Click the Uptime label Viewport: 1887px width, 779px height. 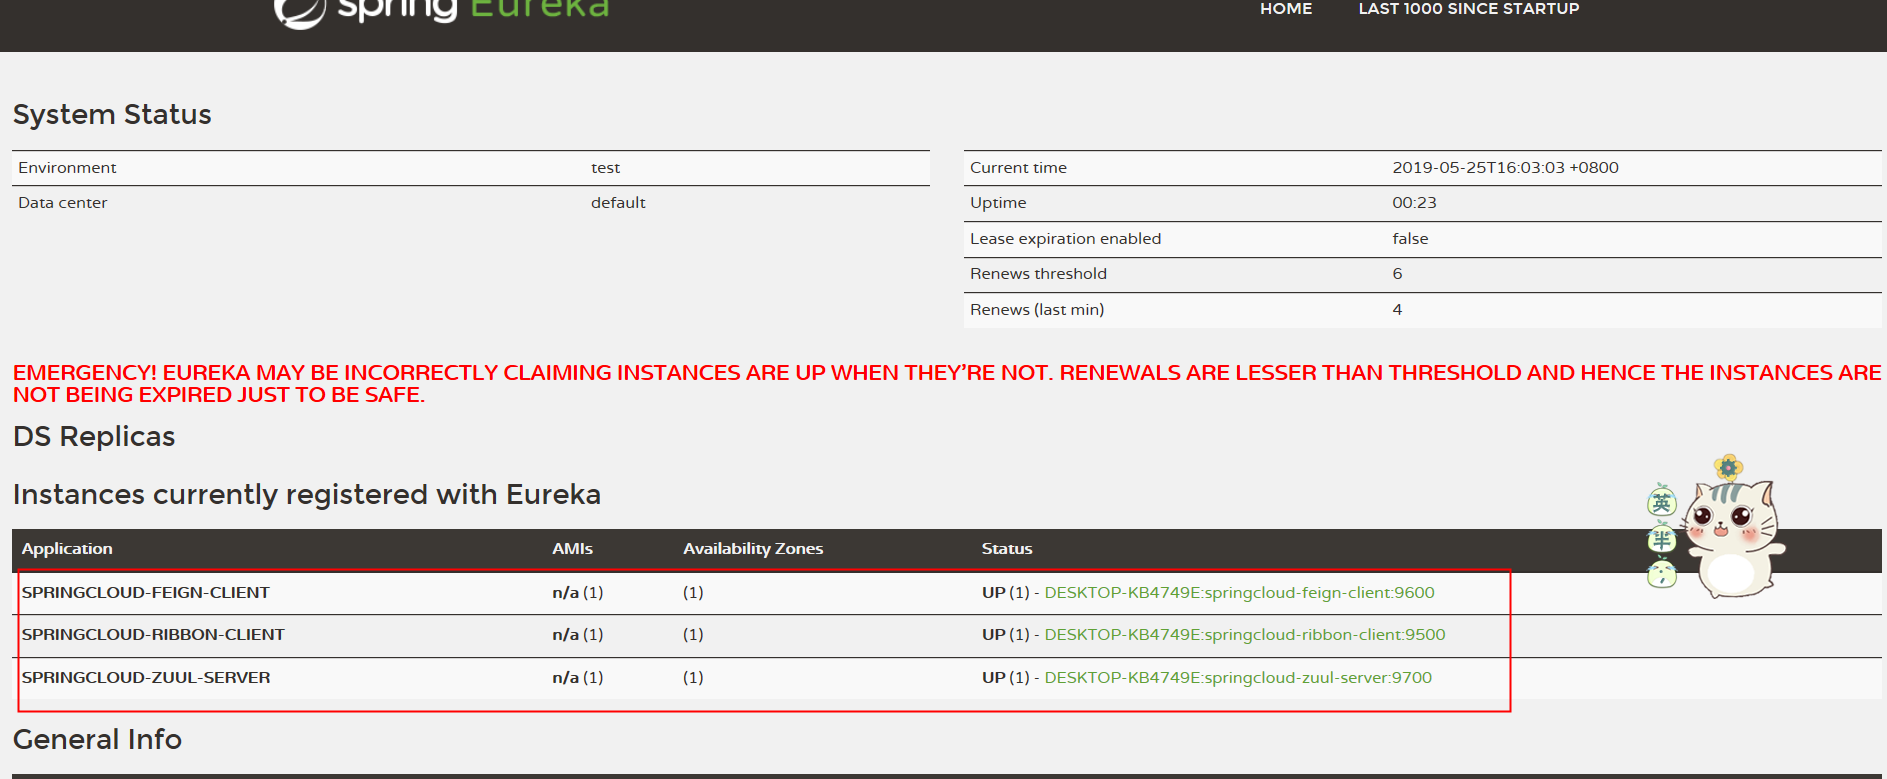point(998,203)
